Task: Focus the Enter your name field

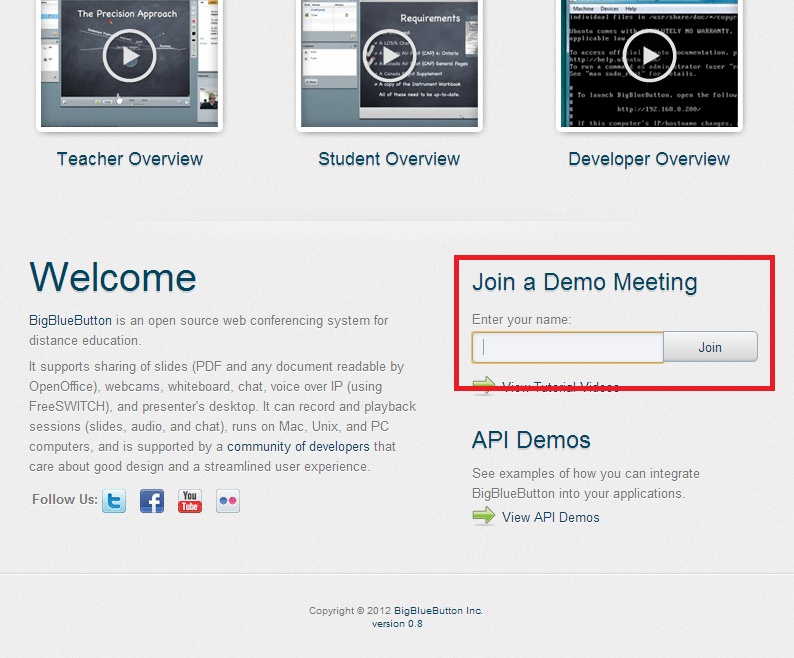Action: pos(568,347)
